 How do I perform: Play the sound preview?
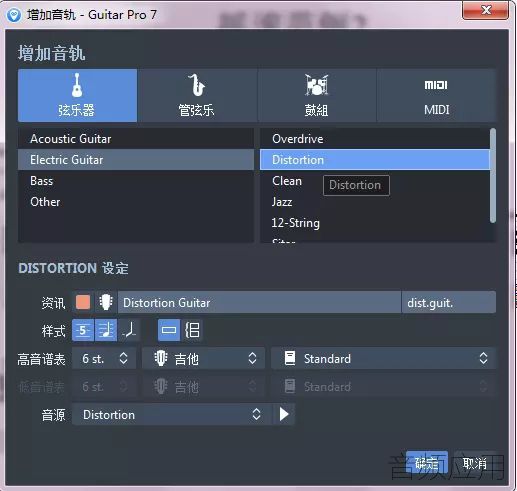tap(284, 415)
